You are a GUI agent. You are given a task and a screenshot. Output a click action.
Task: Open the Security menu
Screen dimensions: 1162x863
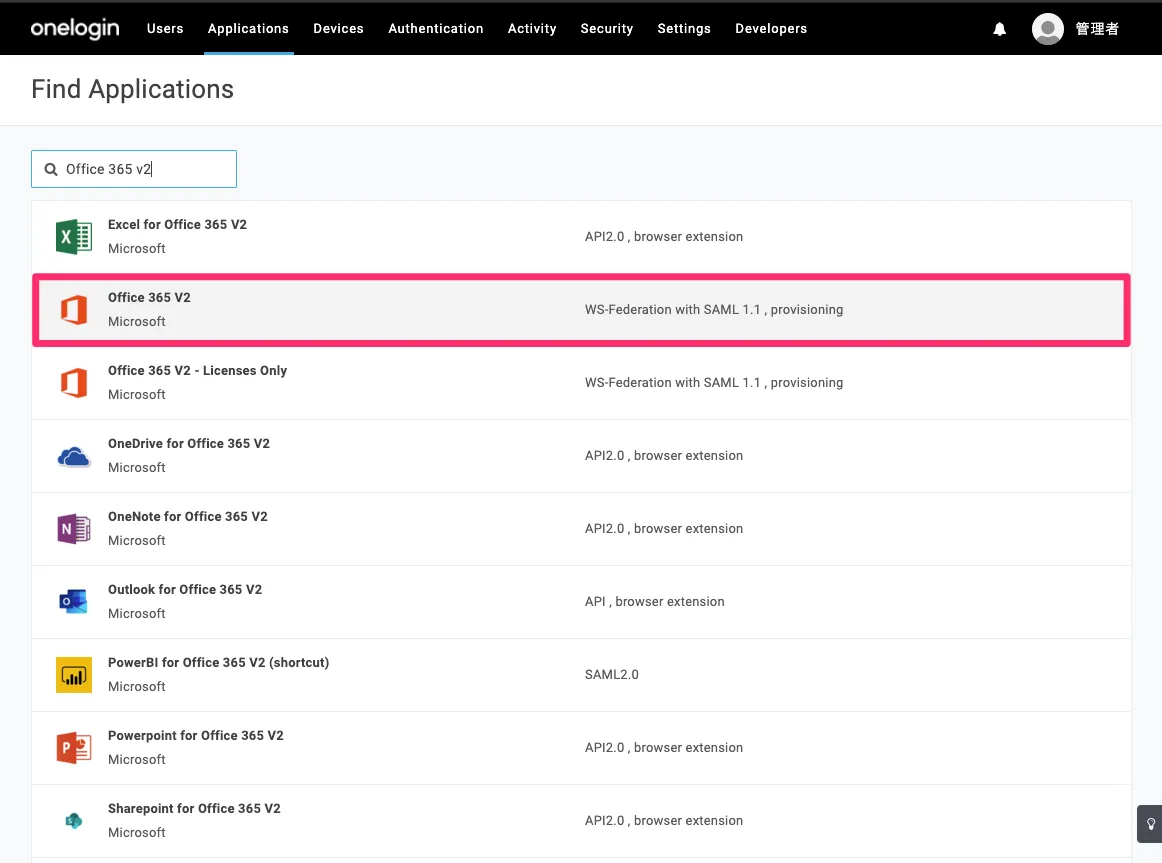click(607, 29)
